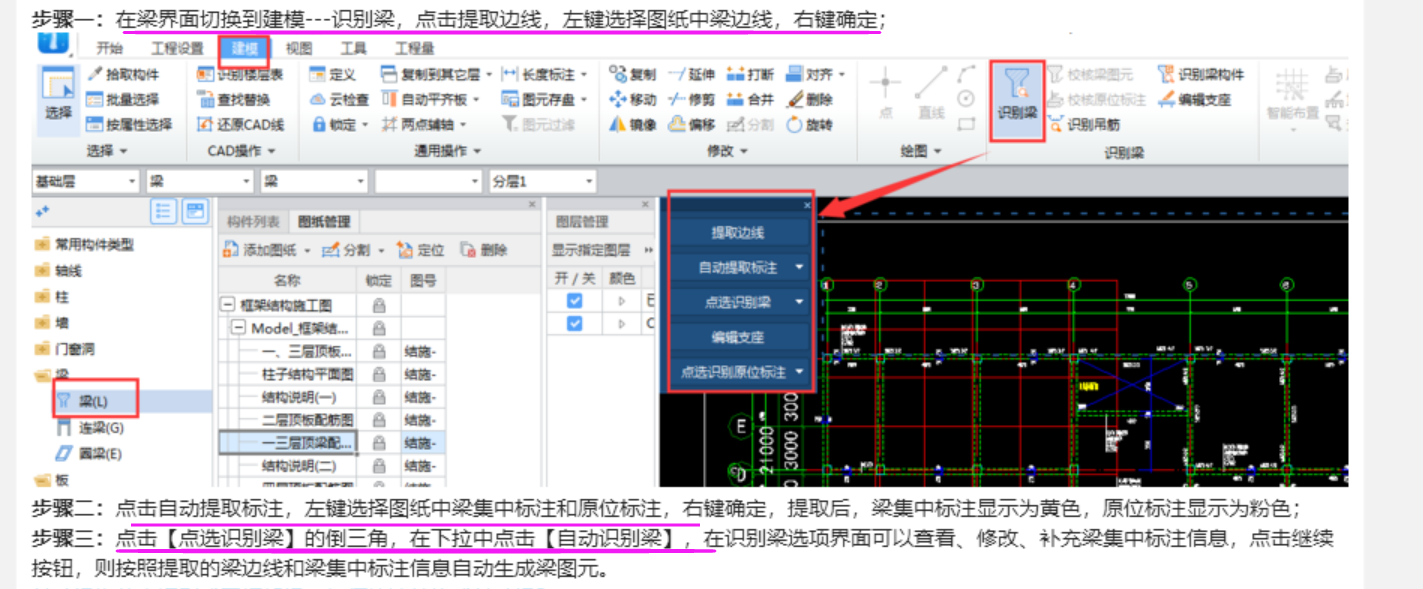
Task: Toggle first layer checkbox in 图层管理
Action: coord(574,300)
